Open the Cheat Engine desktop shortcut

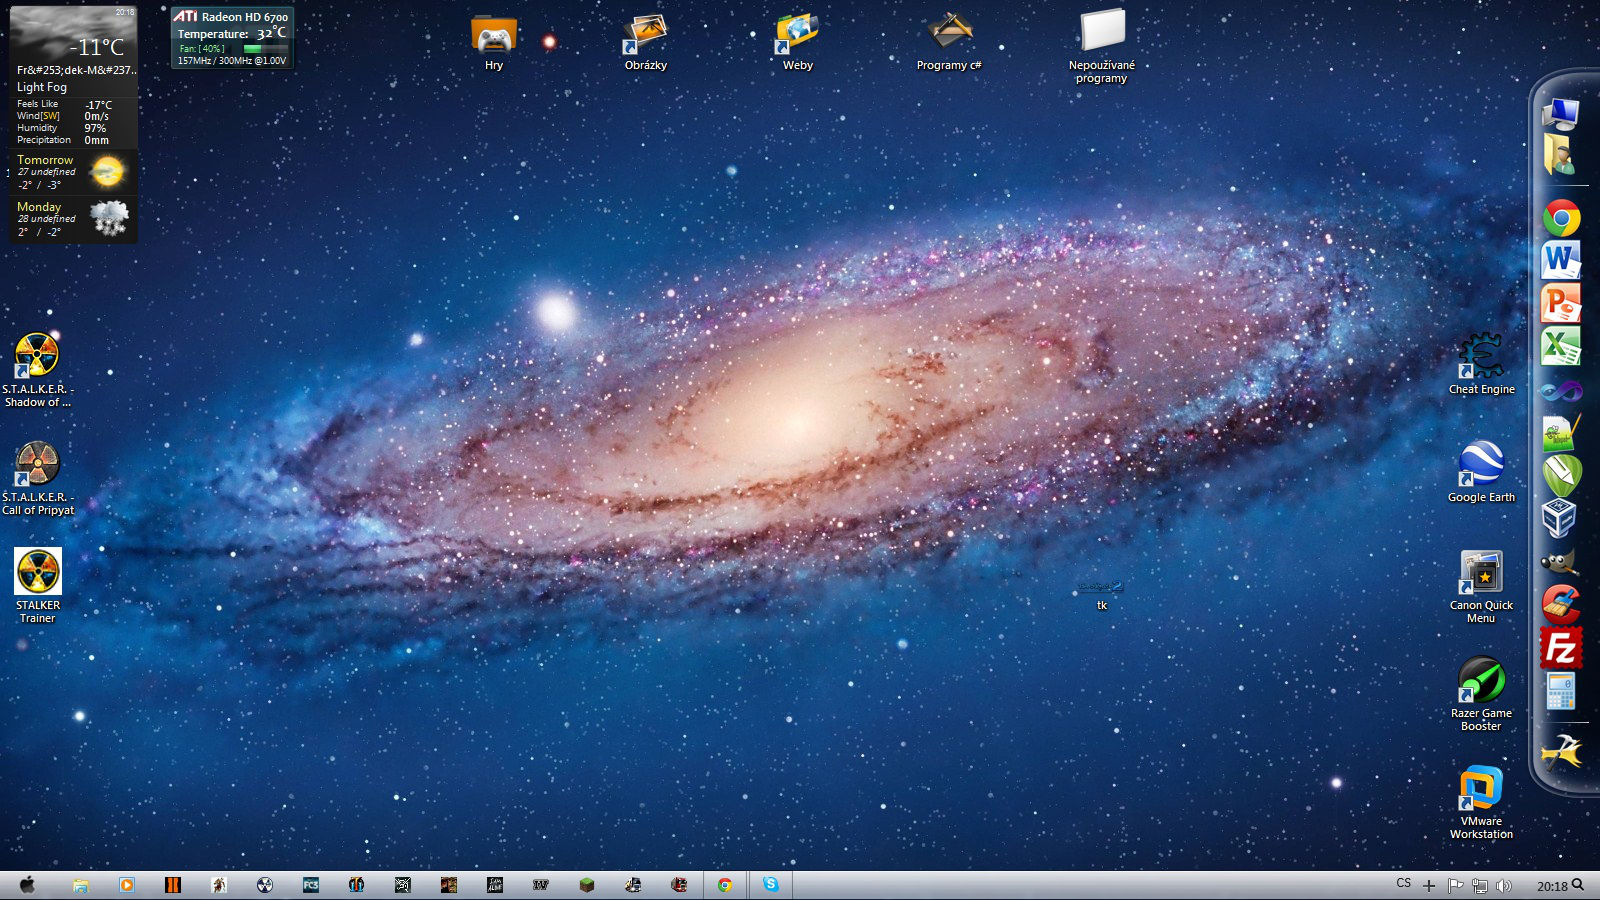[1481, 356]
